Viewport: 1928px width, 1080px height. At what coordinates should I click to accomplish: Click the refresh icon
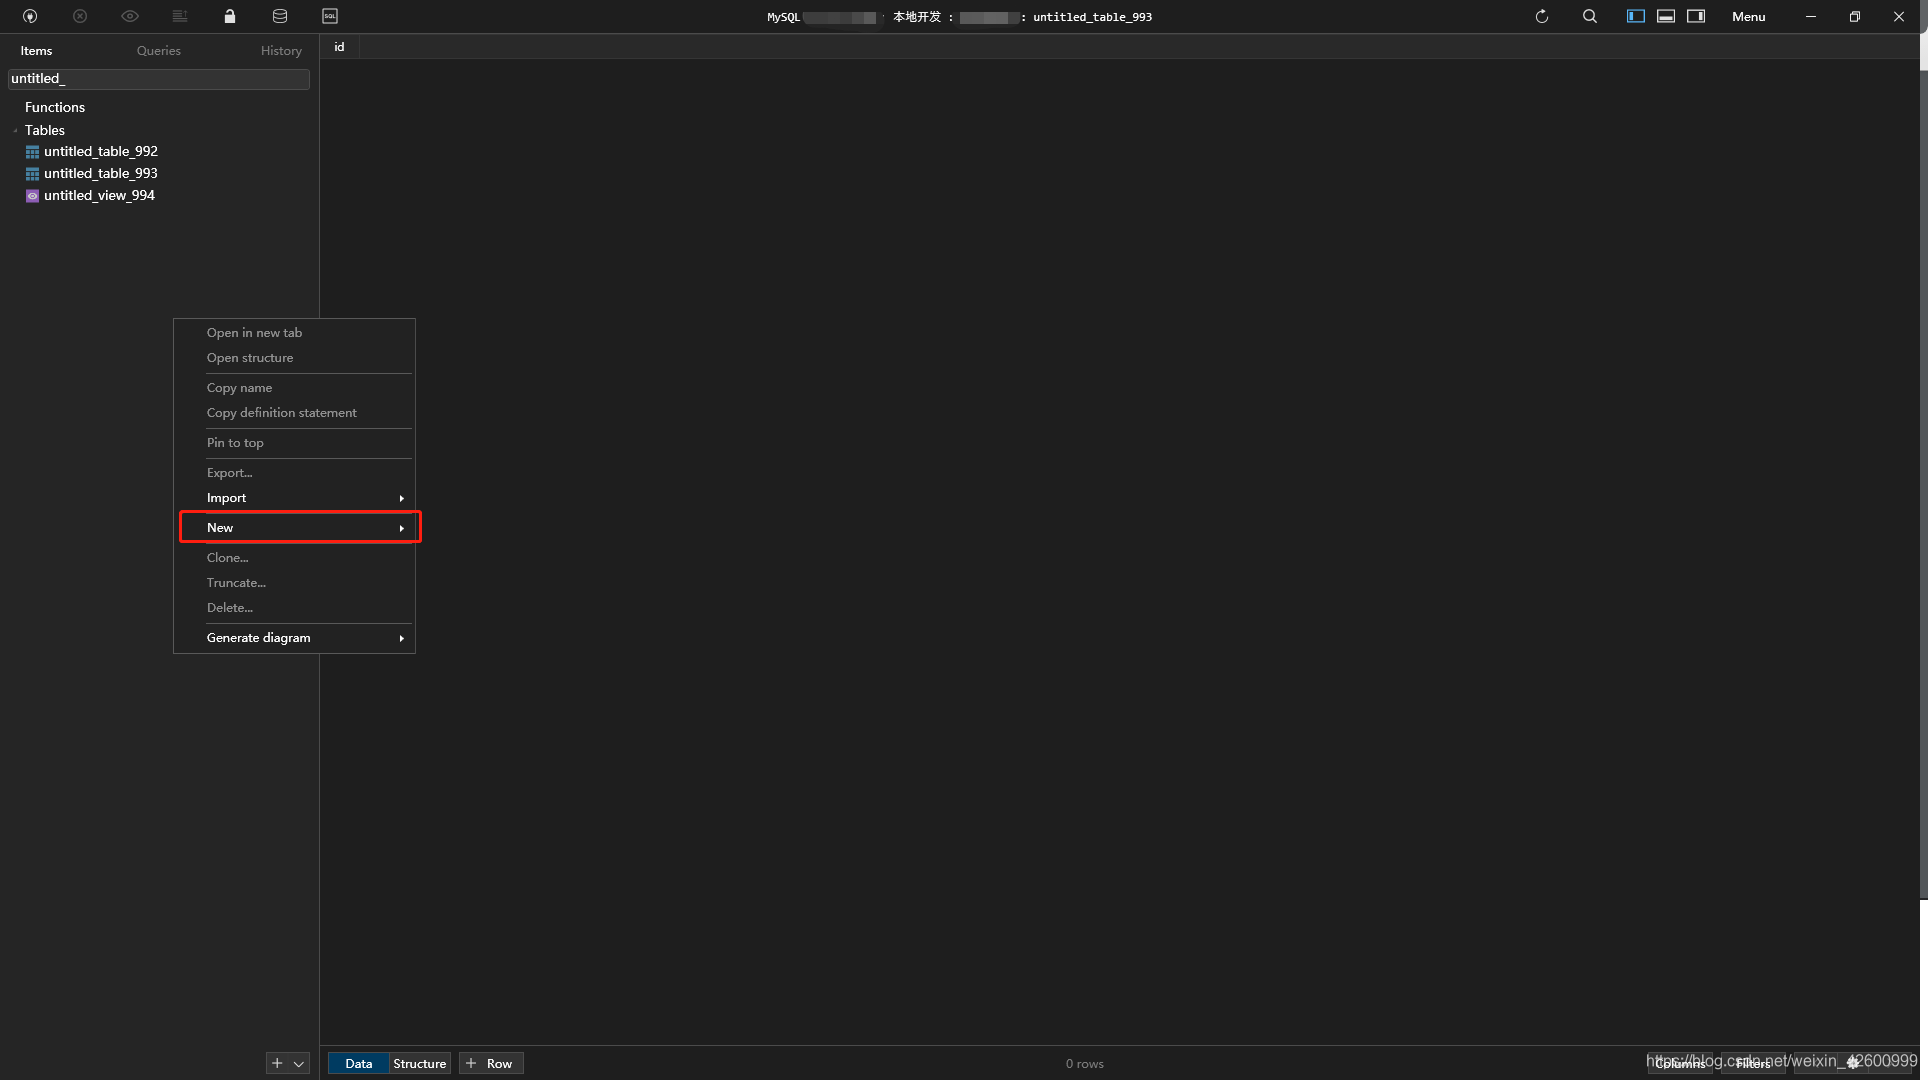tap(1542, 16)
